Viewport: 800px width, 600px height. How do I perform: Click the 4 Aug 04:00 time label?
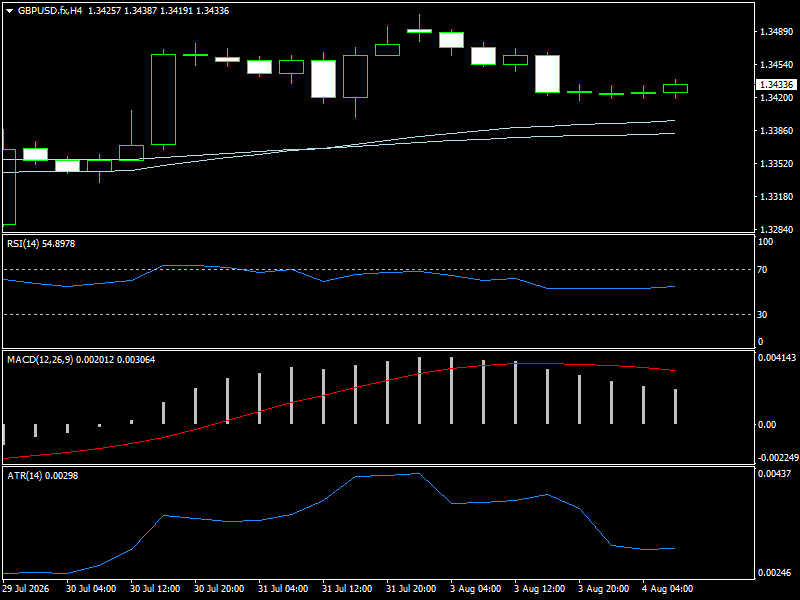pos(667,588)
